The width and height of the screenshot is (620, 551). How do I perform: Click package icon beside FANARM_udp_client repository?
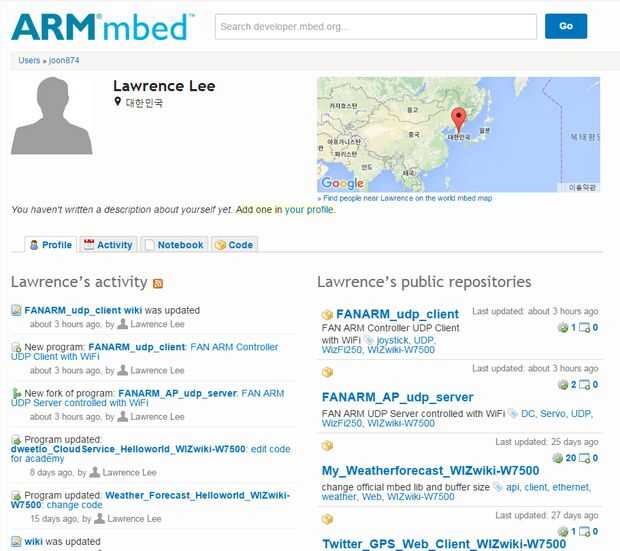click(x=327, y=315)
